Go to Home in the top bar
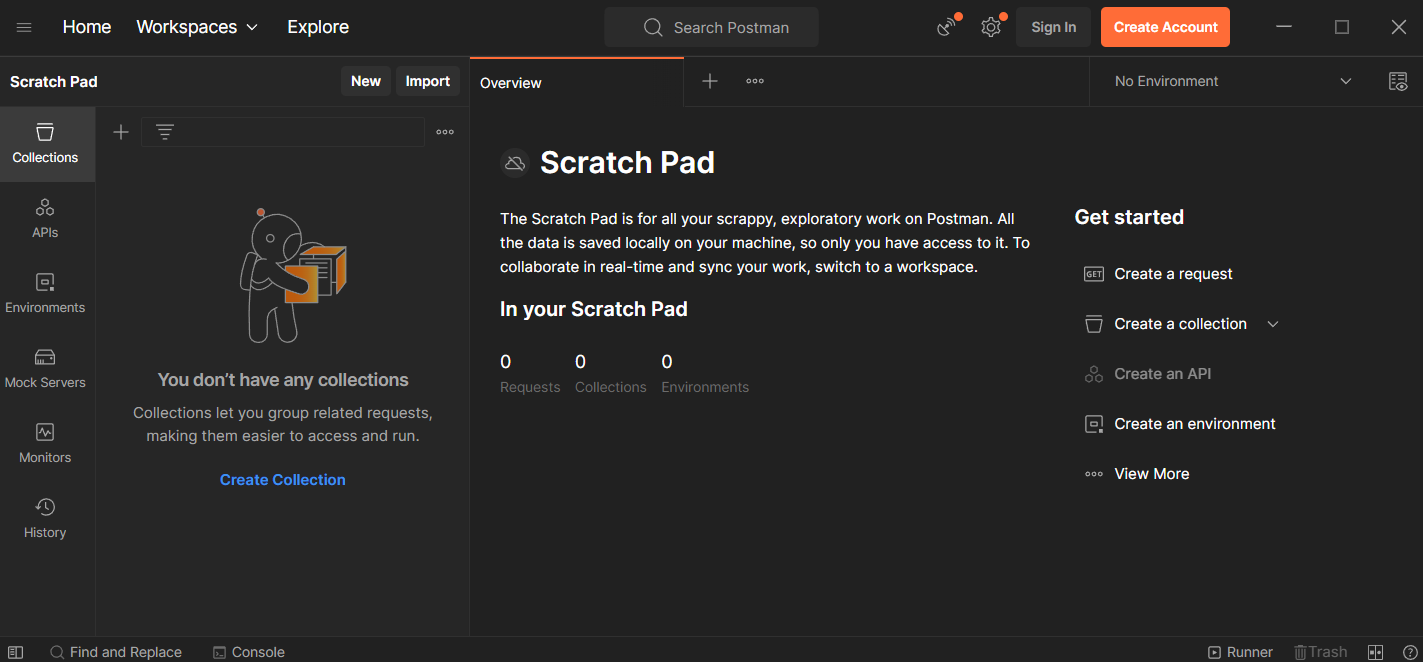This screenshot has height=662, width=1423. tap(87, 27)
